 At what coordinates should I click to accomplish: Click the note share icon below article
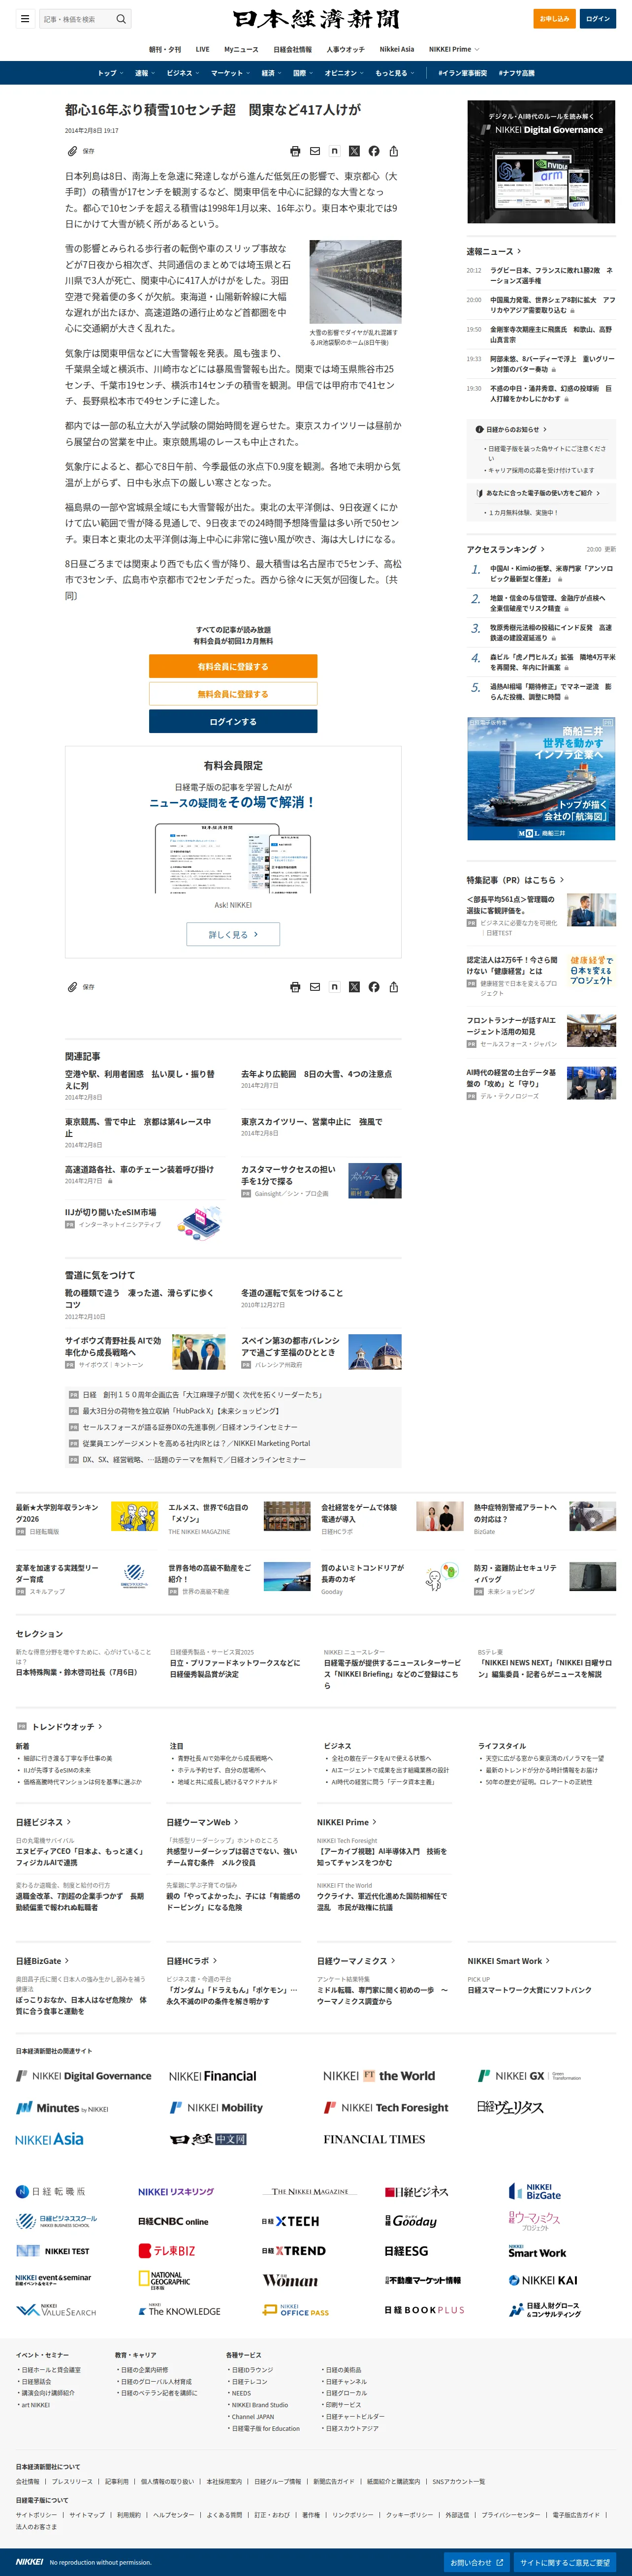point(335,987)
